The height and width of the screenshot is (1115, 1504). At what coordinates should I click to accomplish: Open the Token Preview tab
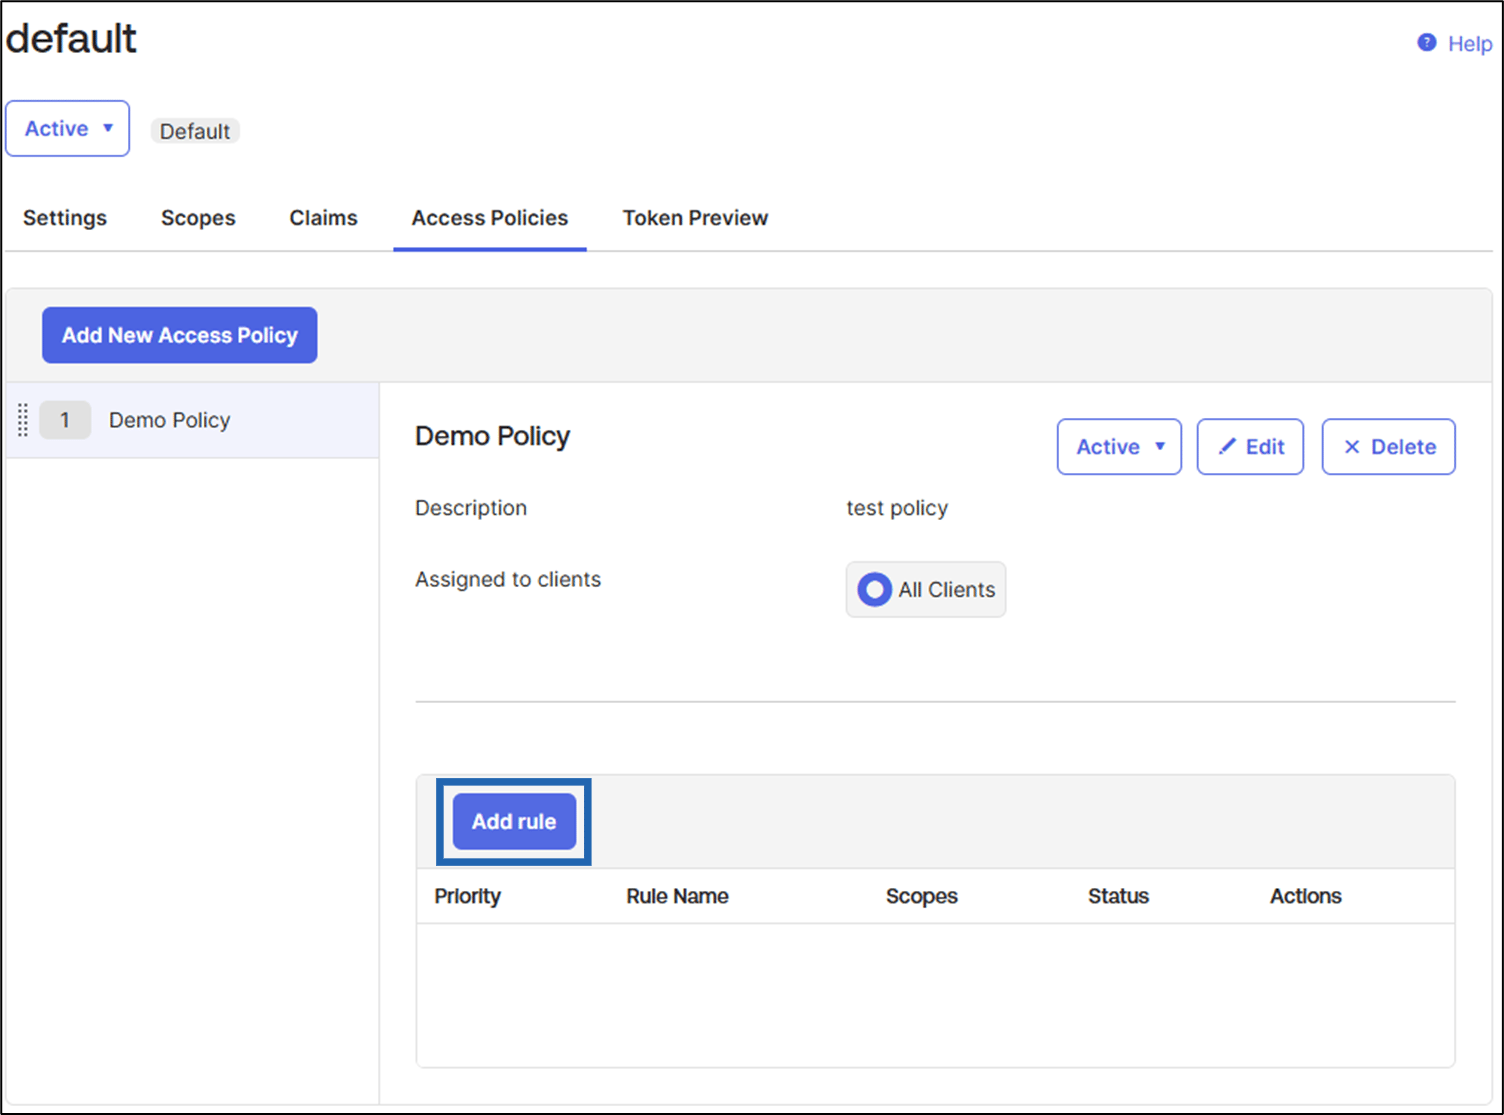[x=695, y=218]
